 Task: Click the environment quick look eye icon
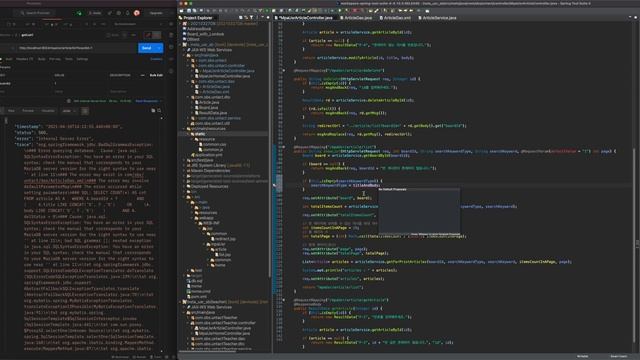point(171,24)
